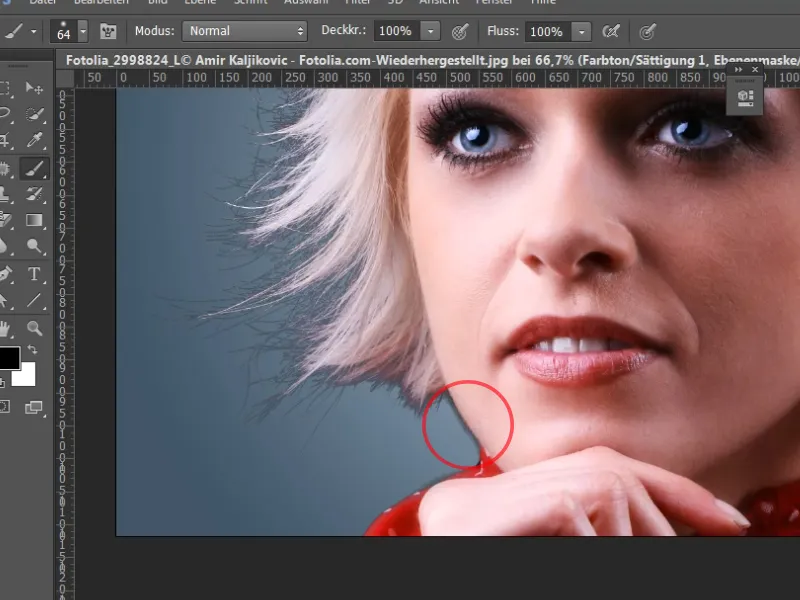
Task: Select the Eyedropper tool
Action: point(34,140)
